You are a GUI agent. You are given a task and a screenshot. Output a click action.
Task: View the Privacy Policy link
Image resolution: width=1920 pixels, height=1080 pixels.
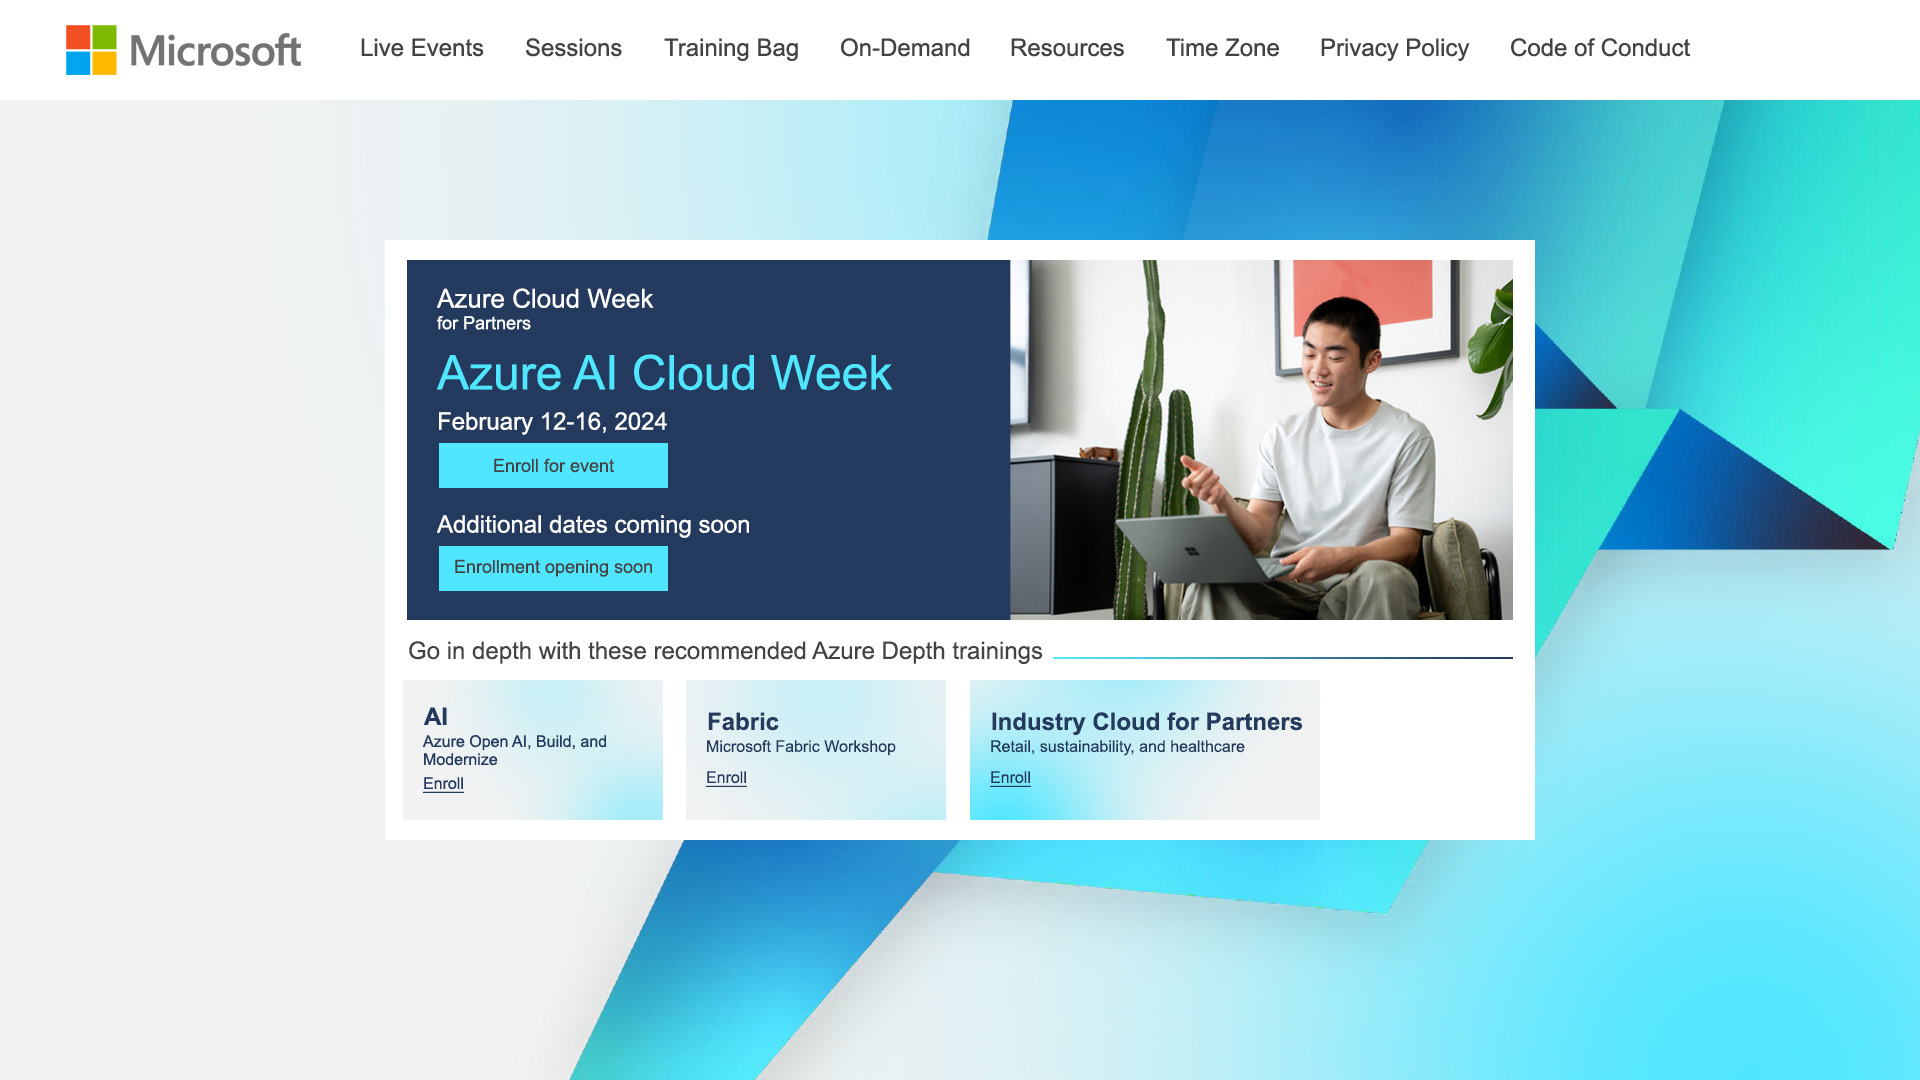click(1394, 48)
